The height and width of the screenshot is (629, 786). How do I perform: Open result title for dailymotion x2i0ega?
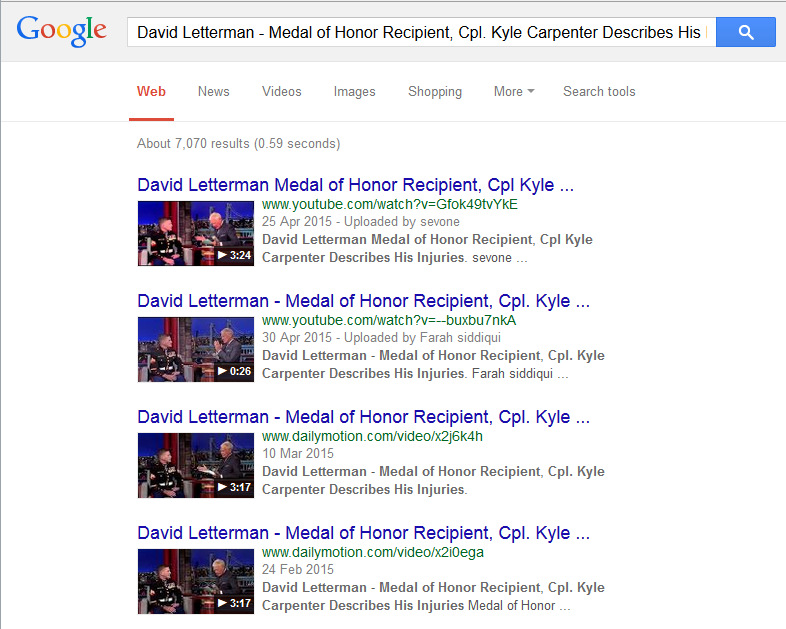pyautogui.click(x=363, y=533)
